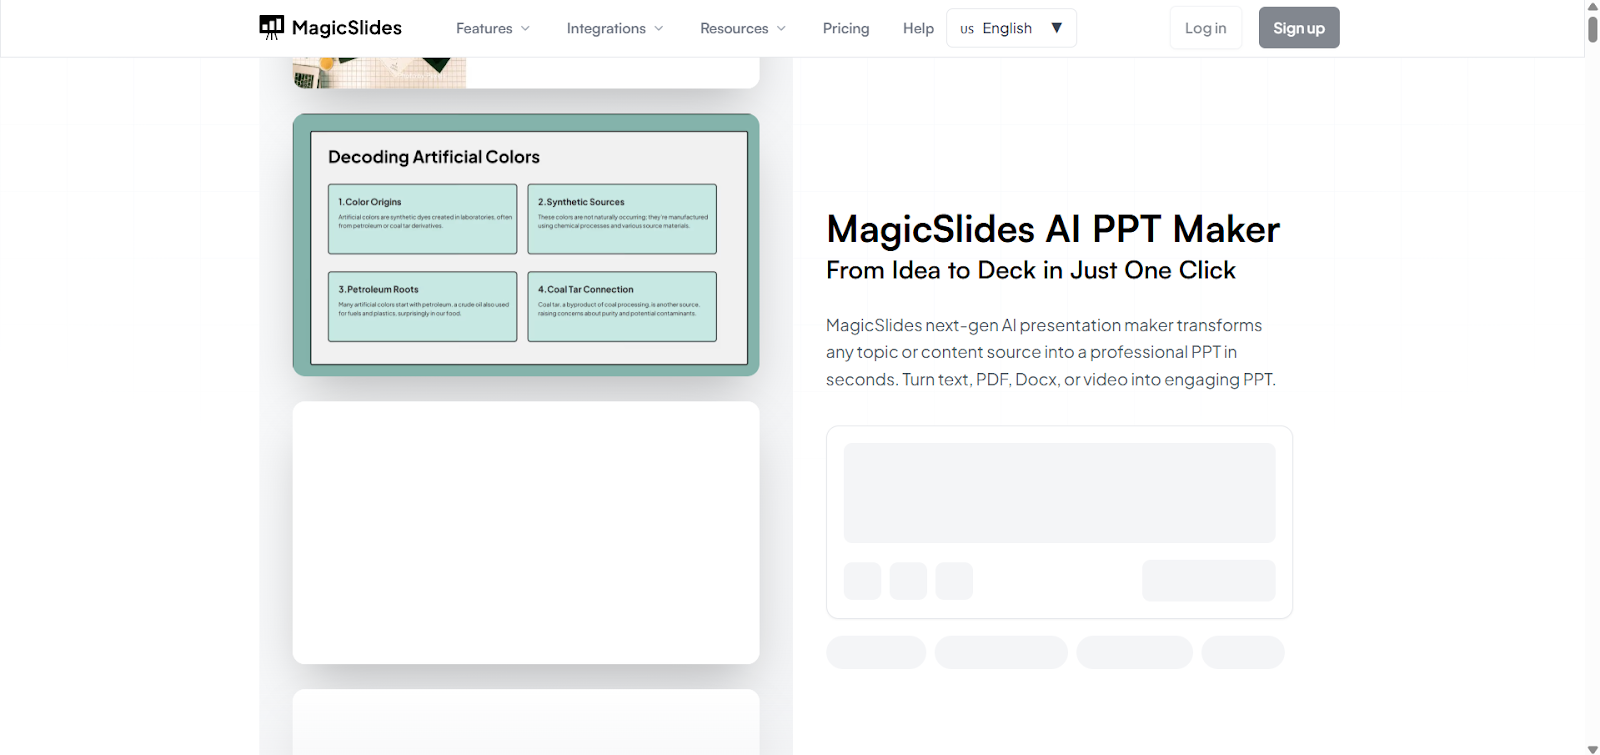Click the Integrations chevron icon
The width and height of the screenshot is (1600, 755).
(658, 28)
